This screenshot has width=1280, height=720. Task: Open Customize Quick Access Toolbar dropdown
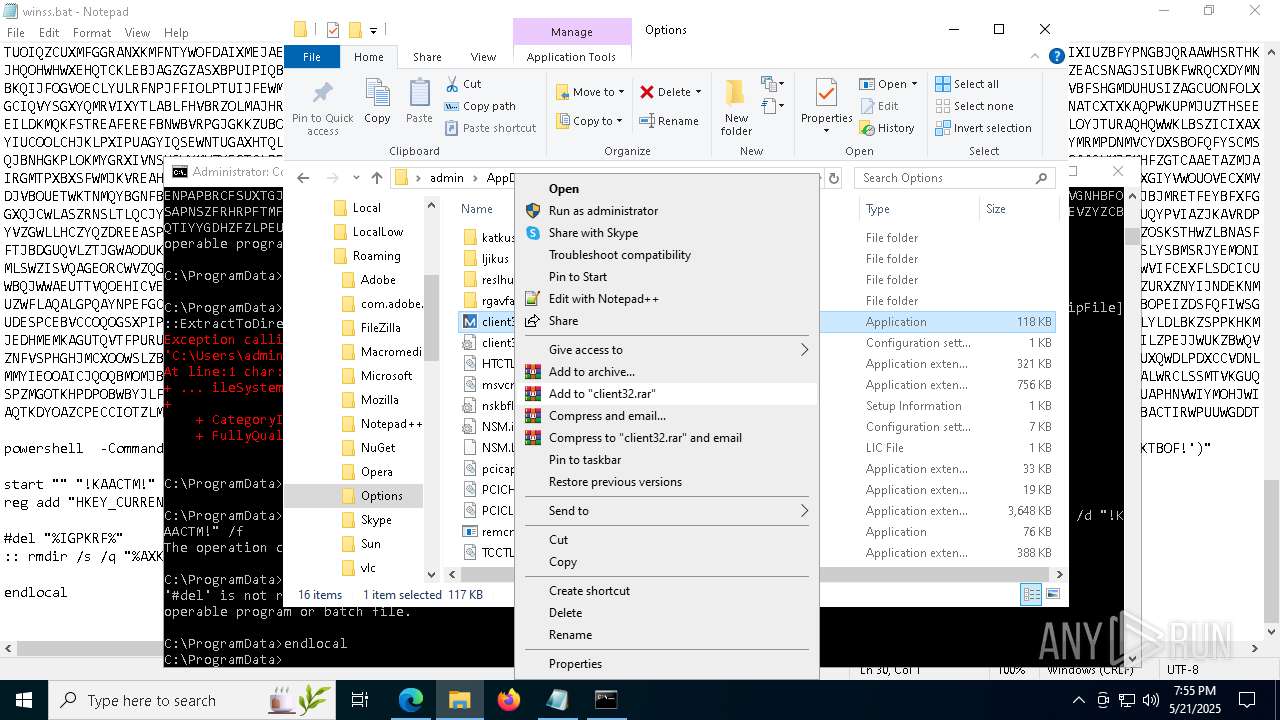tap(374, 30)
